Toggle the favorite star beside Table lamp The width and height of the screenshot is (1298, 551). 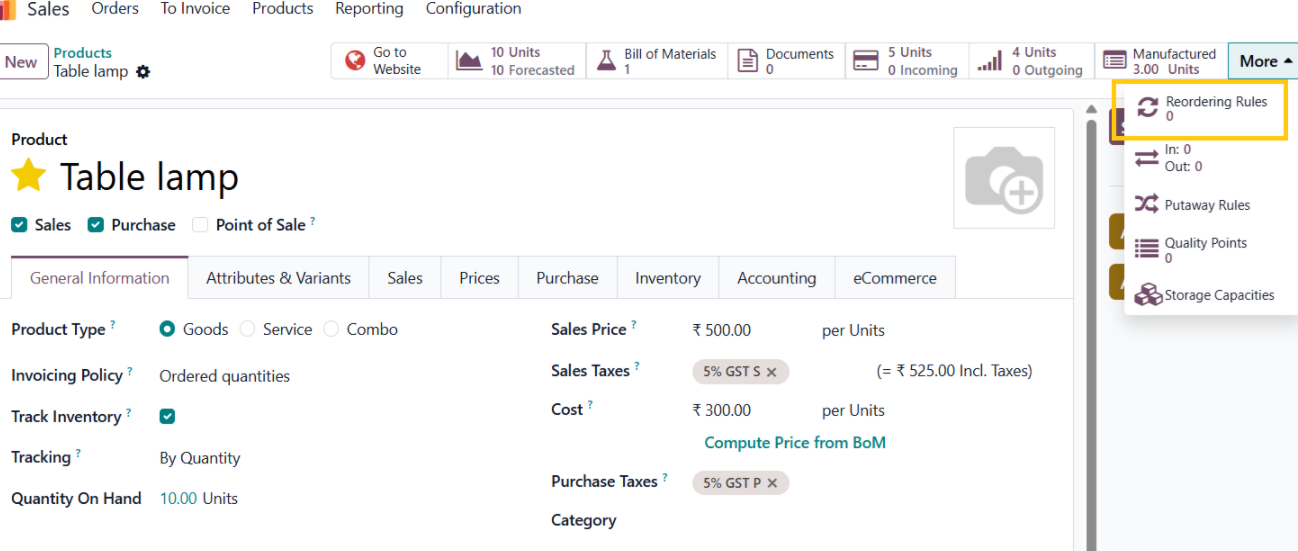click(x=29, y=177)
